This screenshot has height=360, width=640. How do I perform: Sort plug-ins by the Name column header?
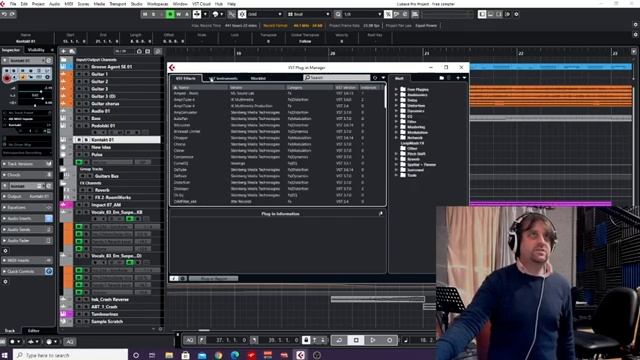coord(200,87)
